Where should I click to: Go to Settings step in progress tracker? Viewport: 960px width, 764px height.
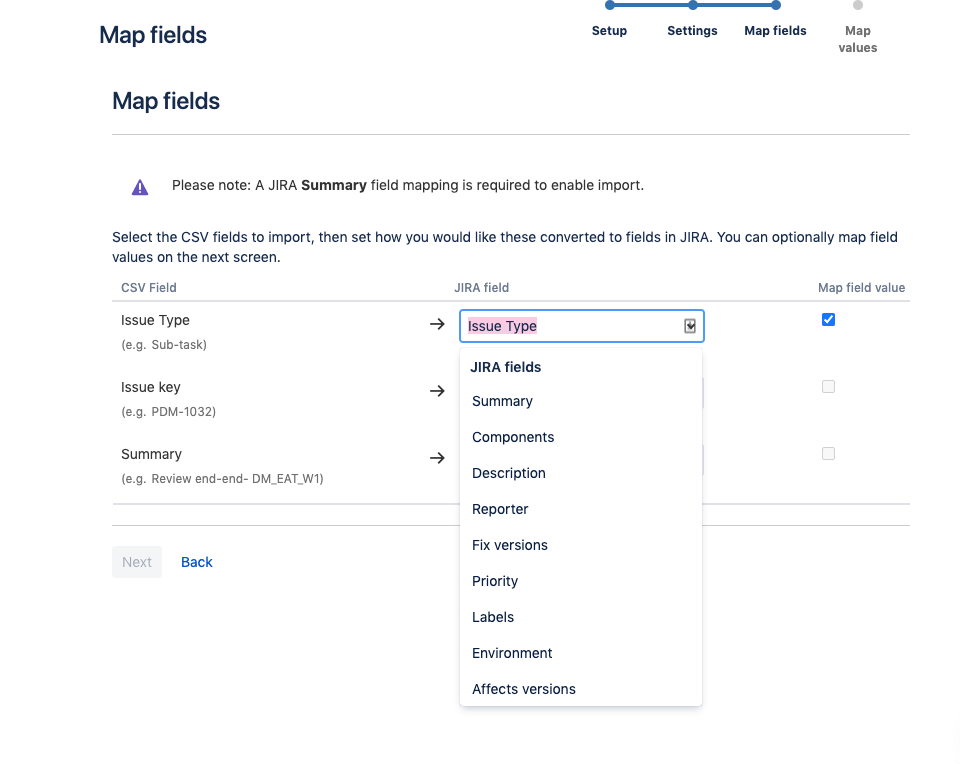[692, 31]
